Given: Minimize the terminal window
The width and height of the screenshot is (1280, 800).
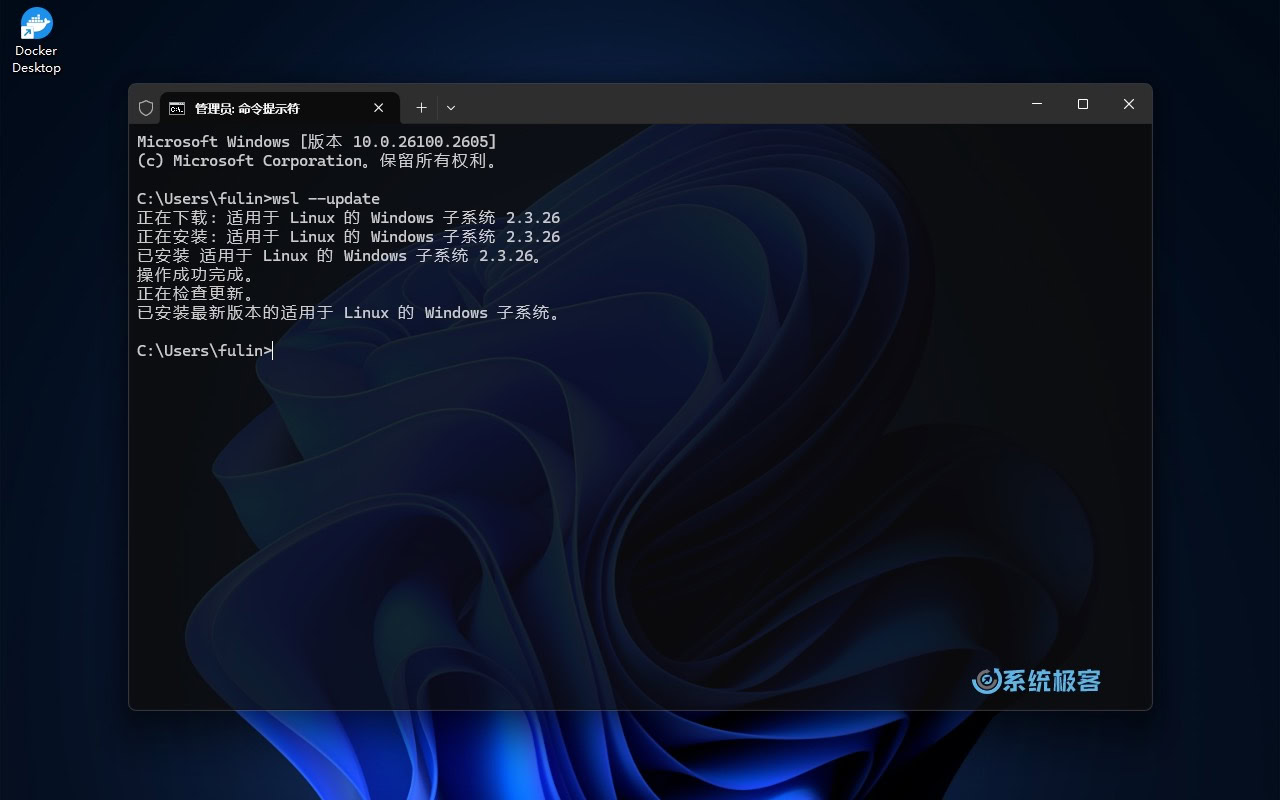Looking at the screenshot, I should tap(1037, 104).
